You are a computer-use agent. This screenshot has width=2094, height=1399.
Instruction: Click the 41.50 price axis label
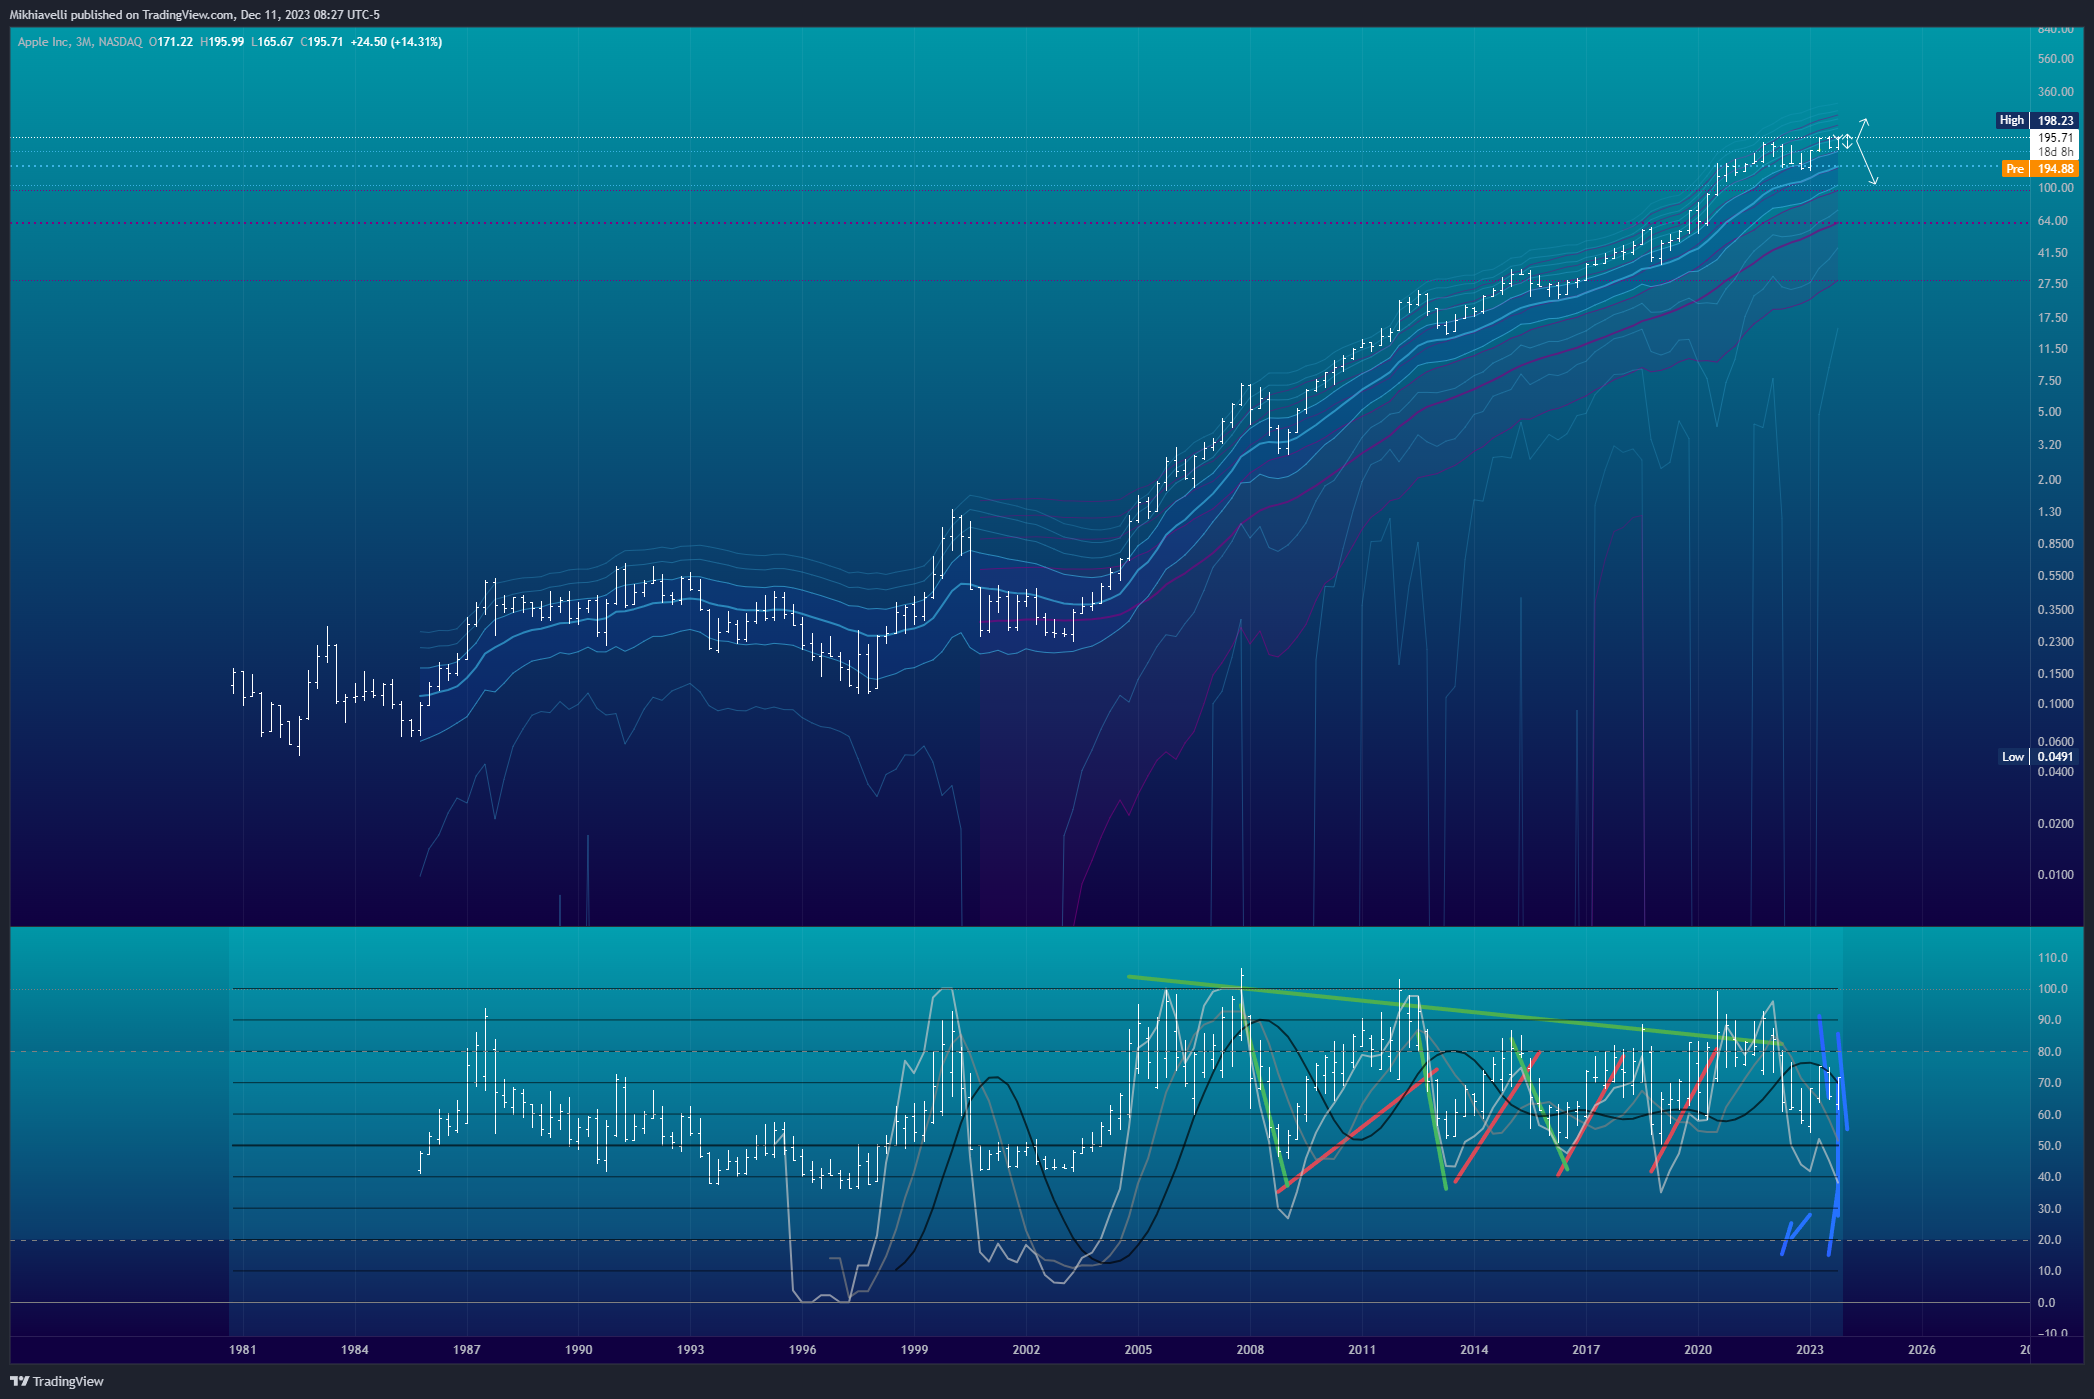pos(2052,253)
